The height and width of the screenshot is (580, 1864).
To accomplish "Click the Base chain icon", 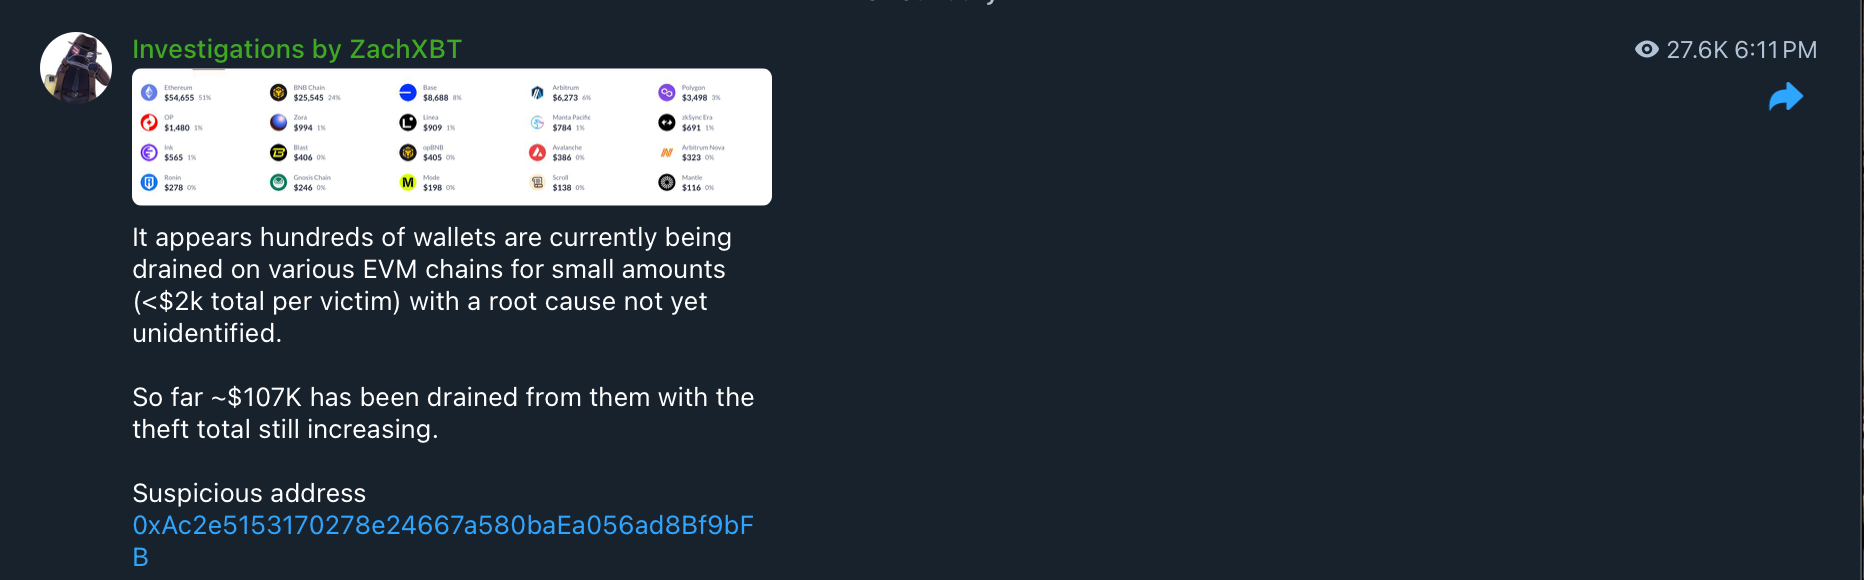I will [408, 93].
